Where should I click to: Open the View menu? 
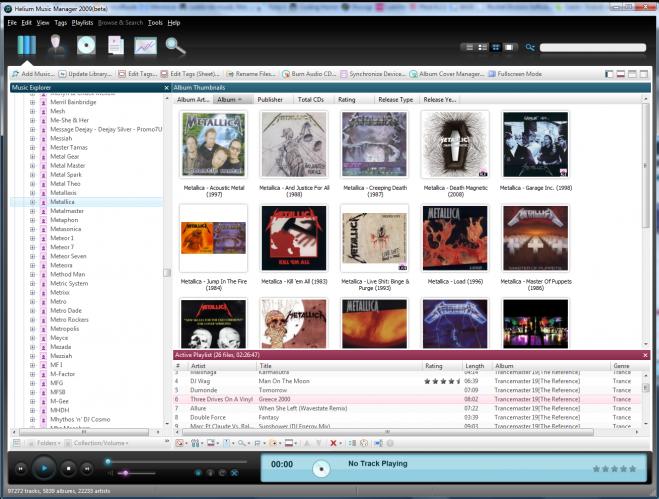42,23
